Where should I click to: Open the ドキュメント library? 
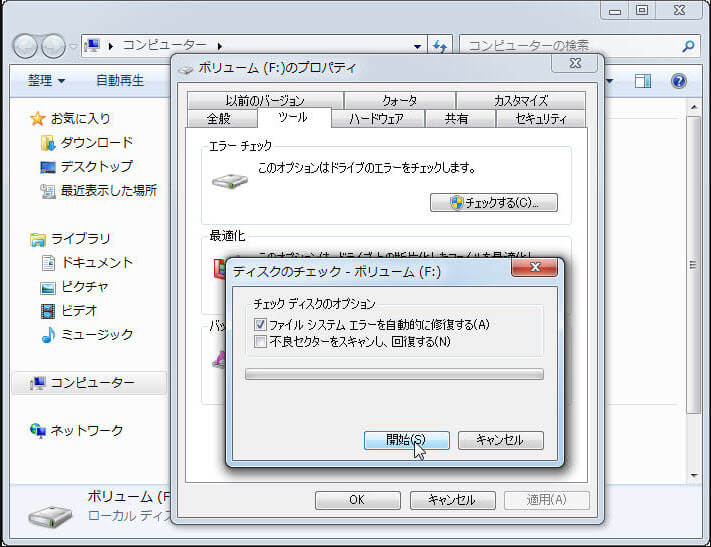point(97,263)
